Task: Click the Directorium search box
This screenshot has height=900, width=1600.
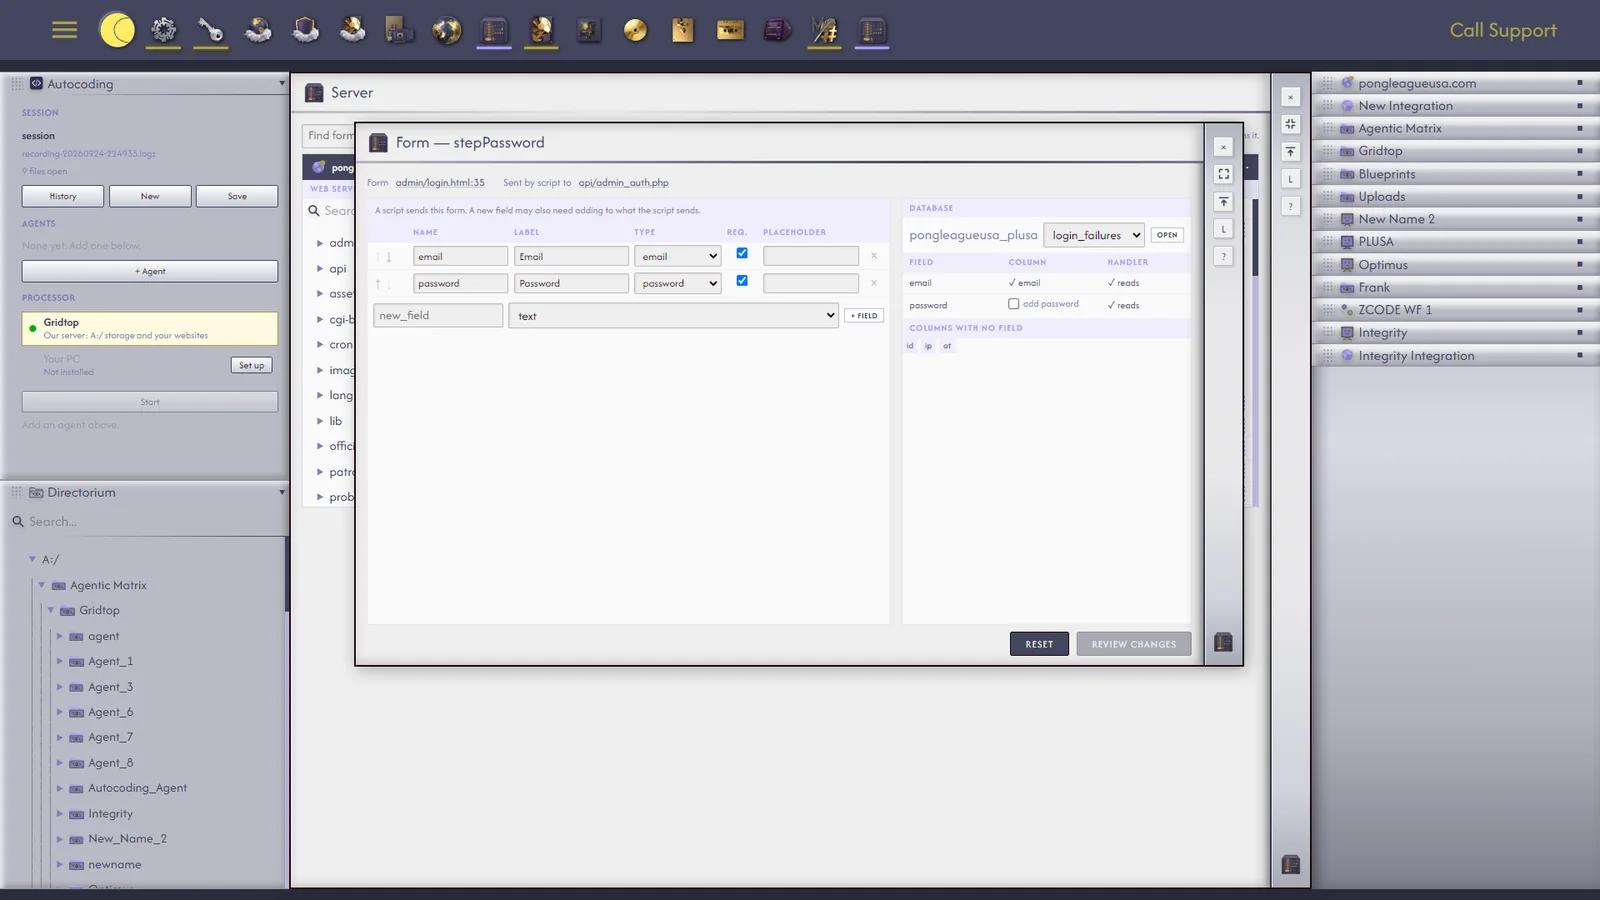Action: tap(148, 521)
